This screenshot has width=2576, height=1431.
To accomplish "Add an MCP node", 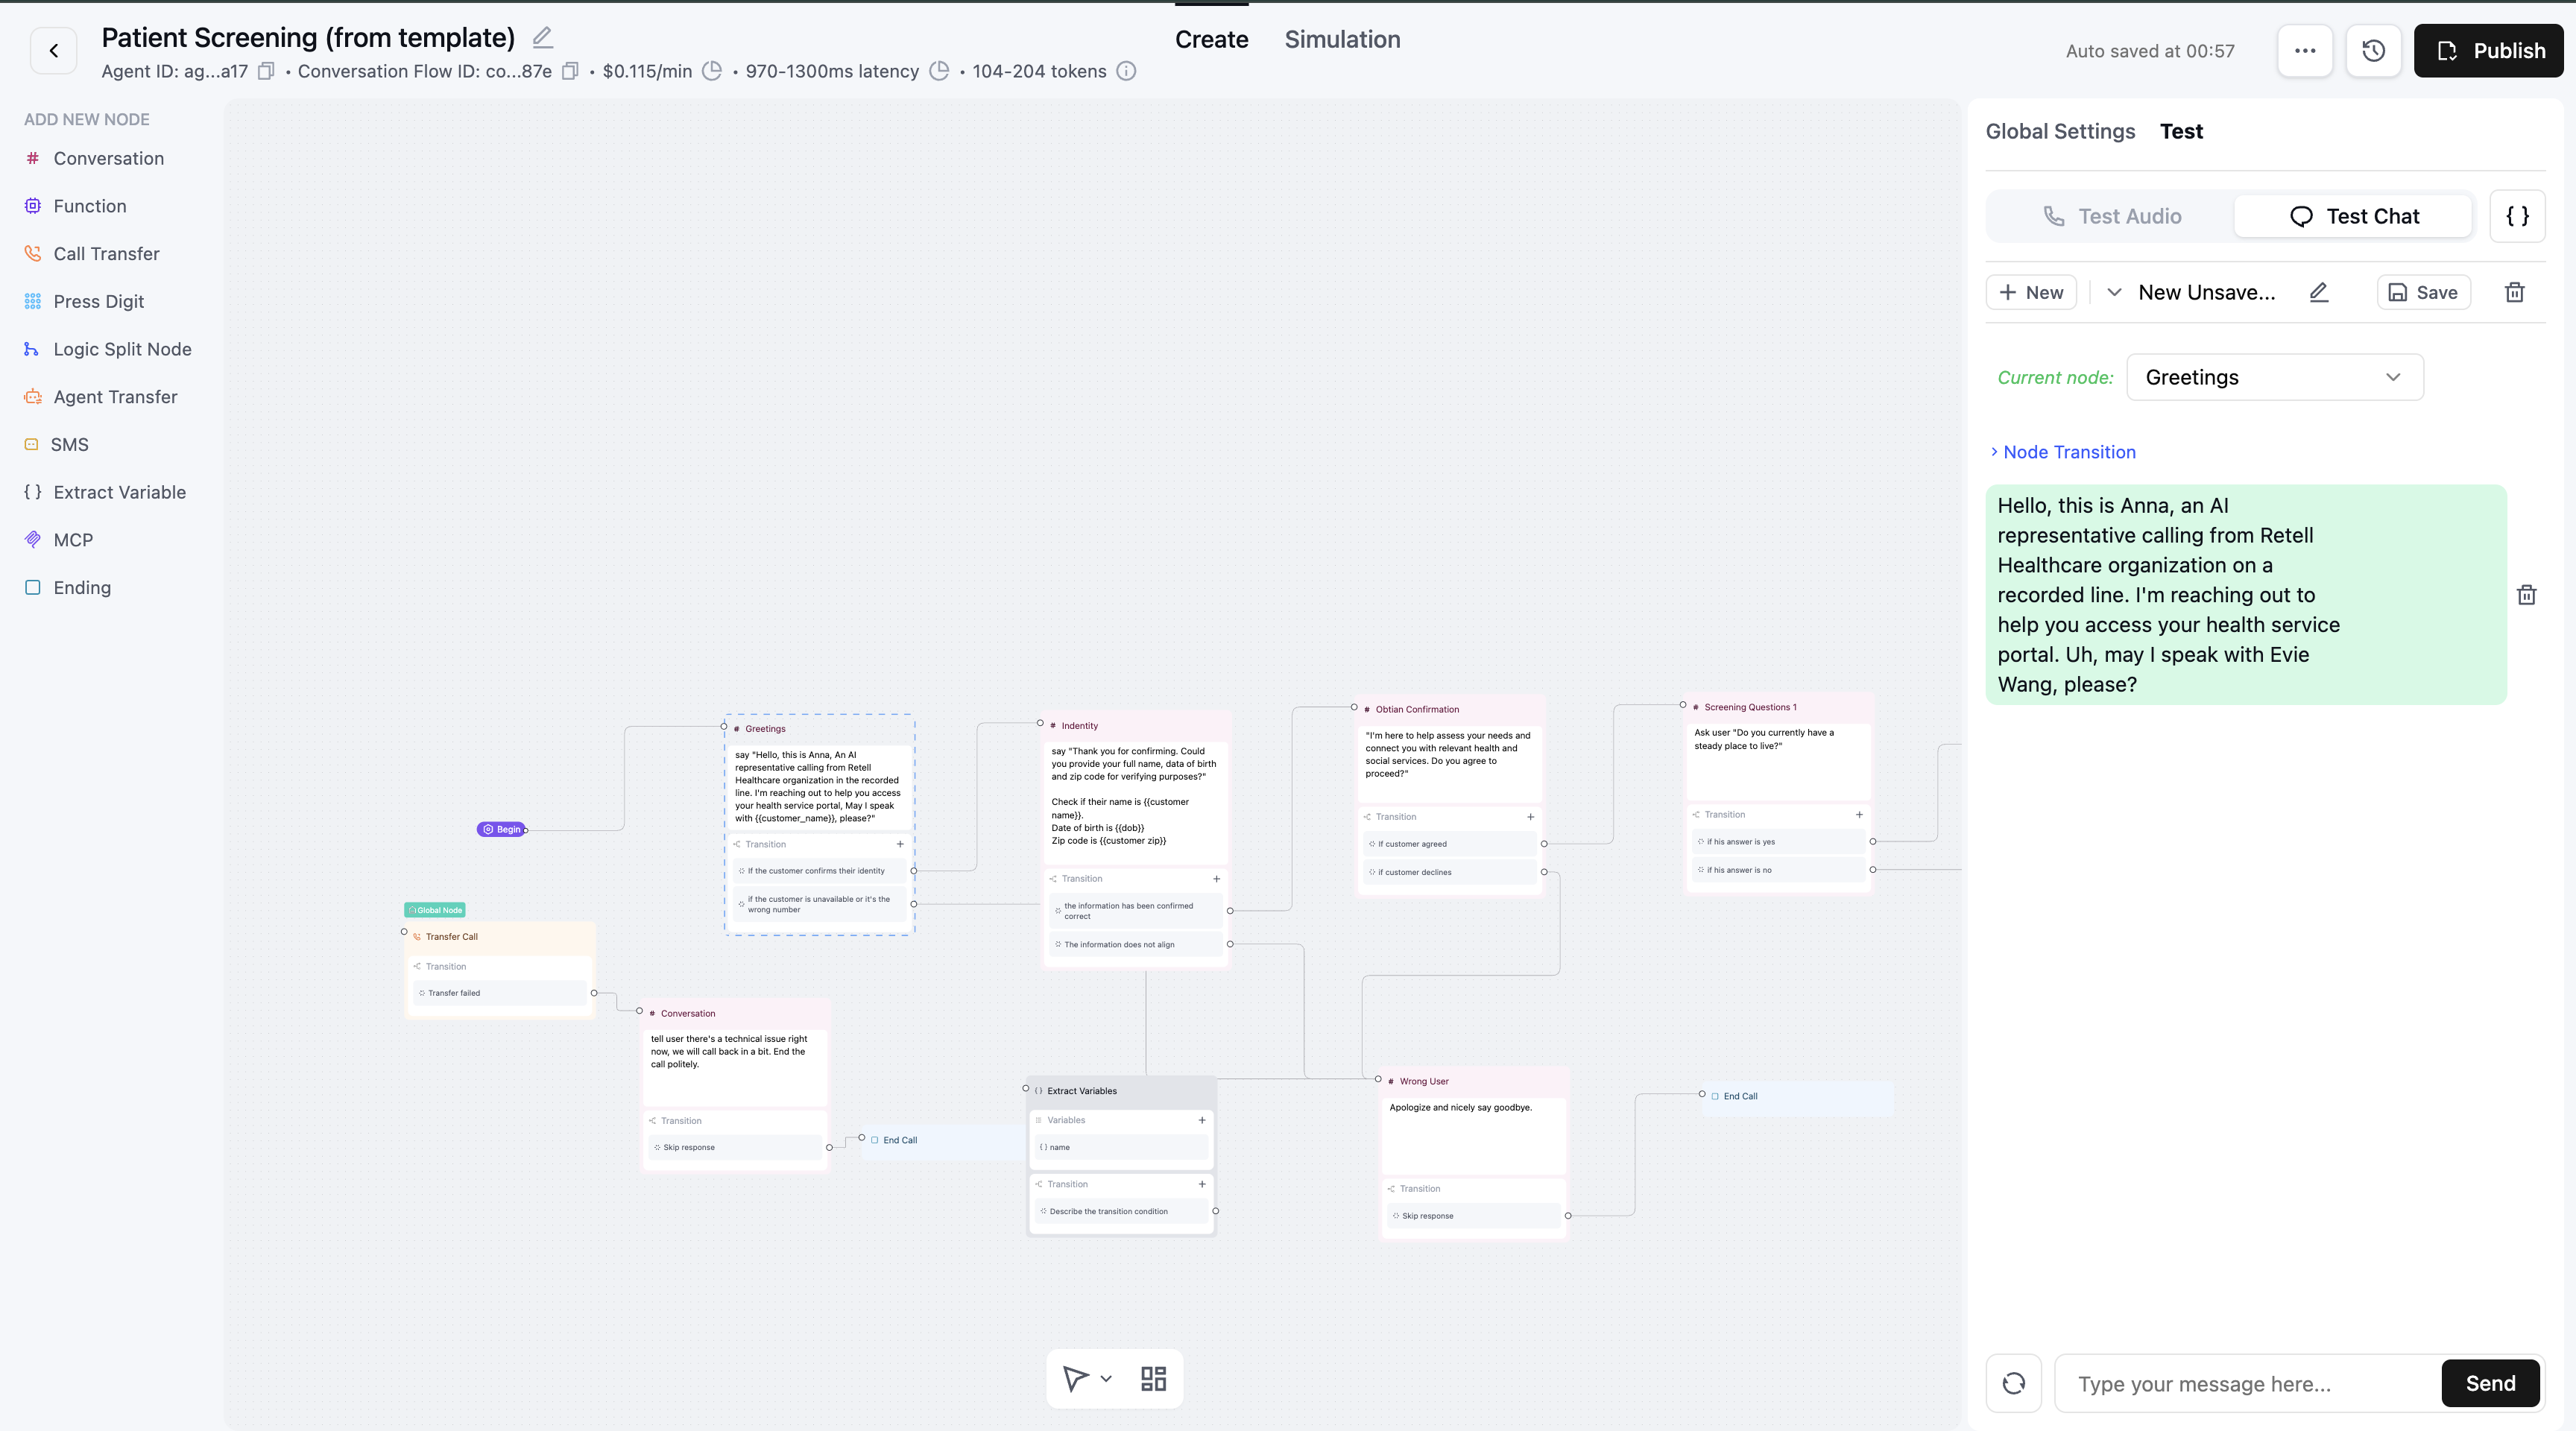I will tap(58, 540).
